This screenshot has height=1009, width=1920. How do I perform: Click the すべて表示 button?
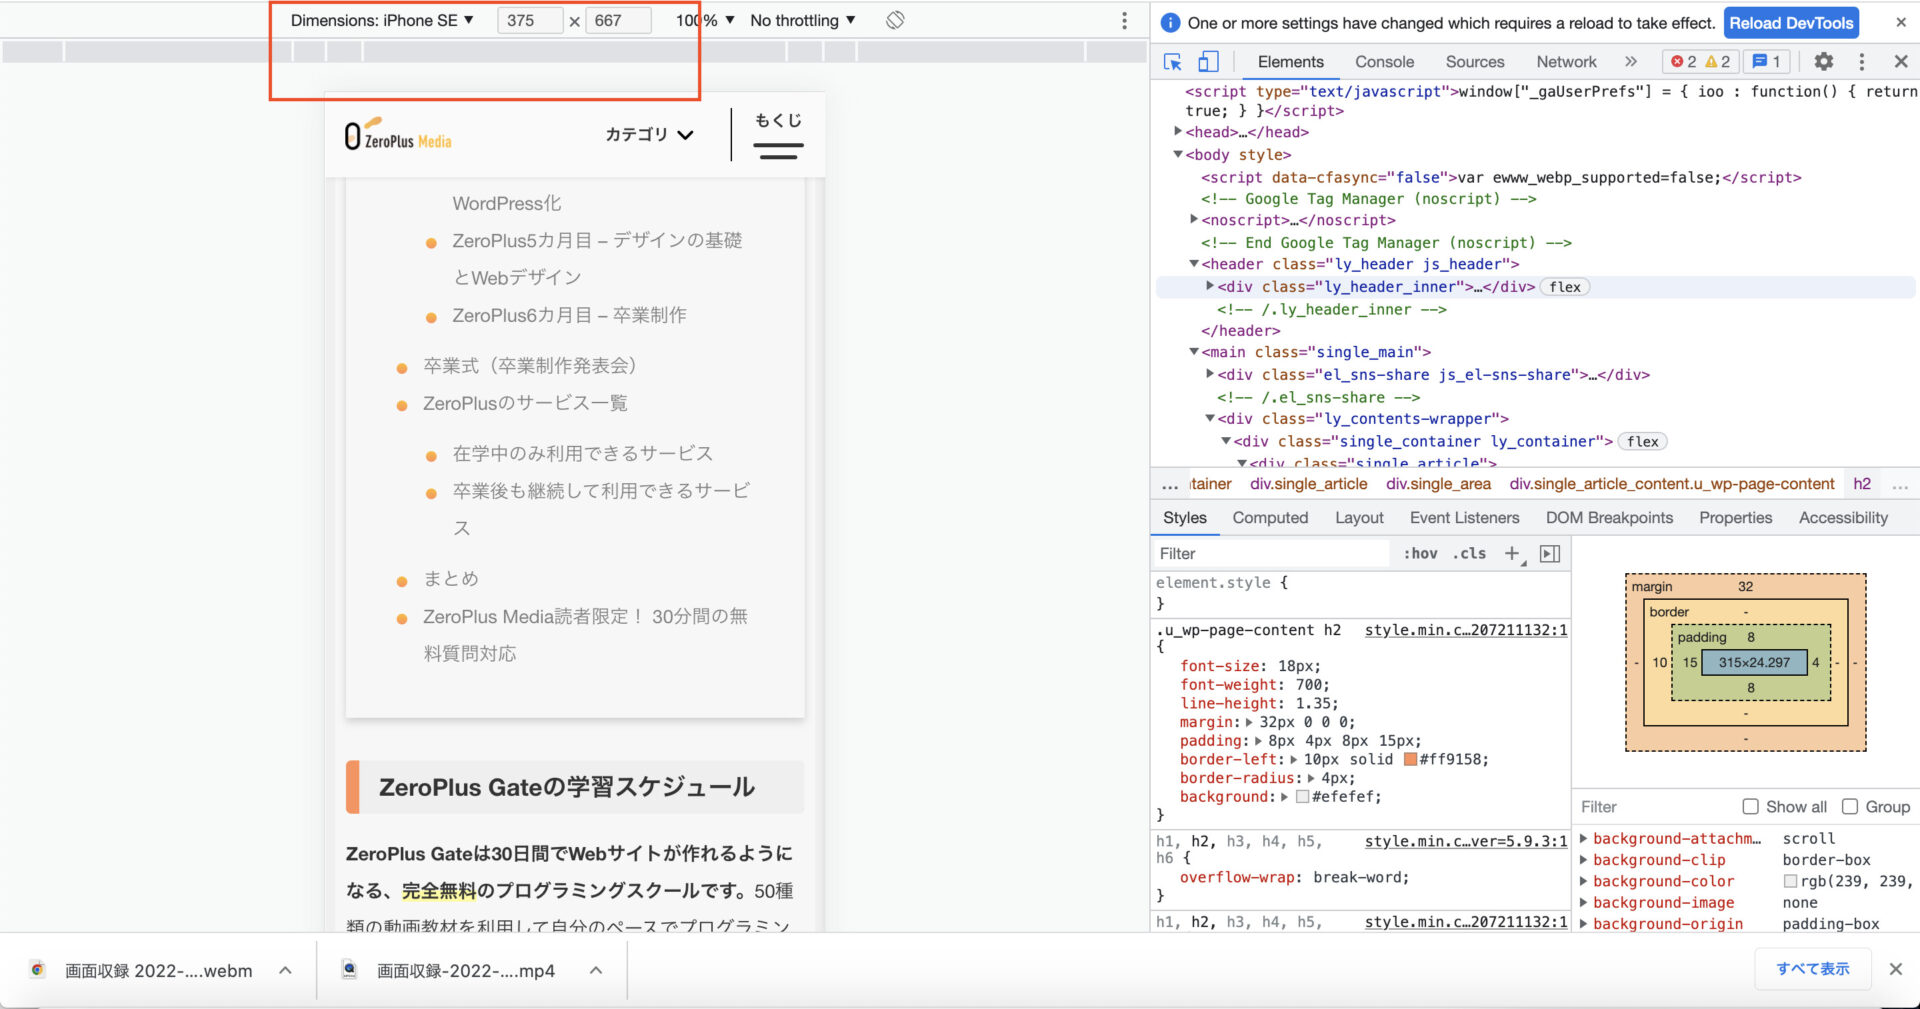1812,969
